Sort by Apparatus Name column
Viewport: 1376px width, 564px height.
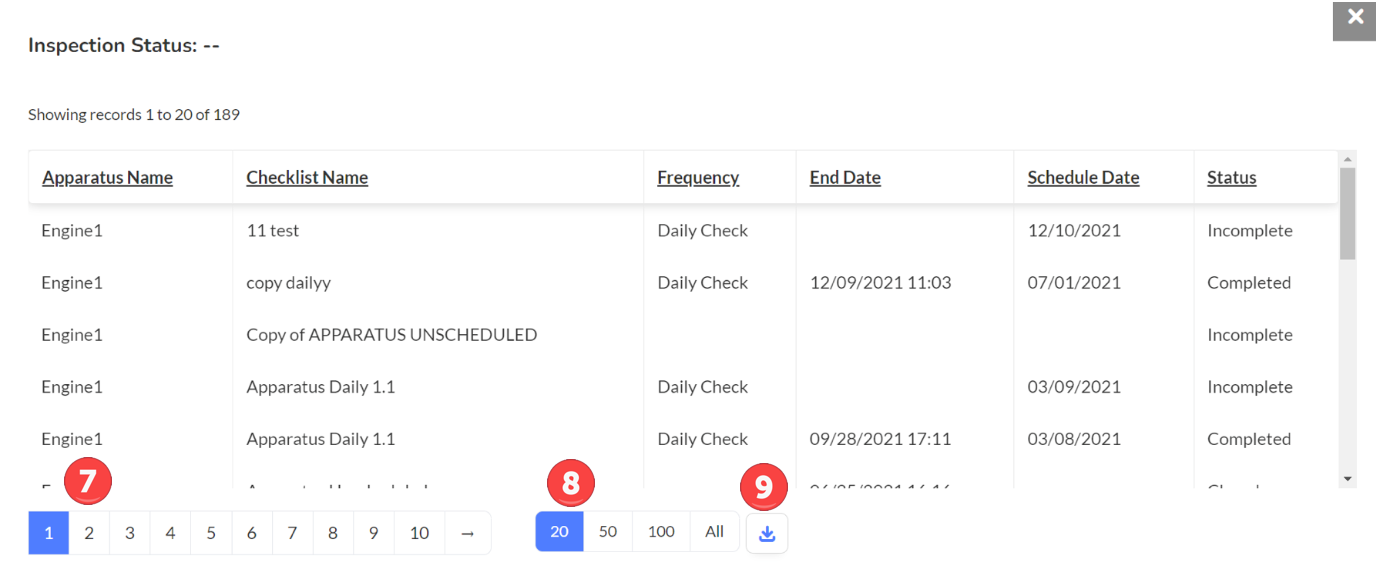(x=107, y=178)
